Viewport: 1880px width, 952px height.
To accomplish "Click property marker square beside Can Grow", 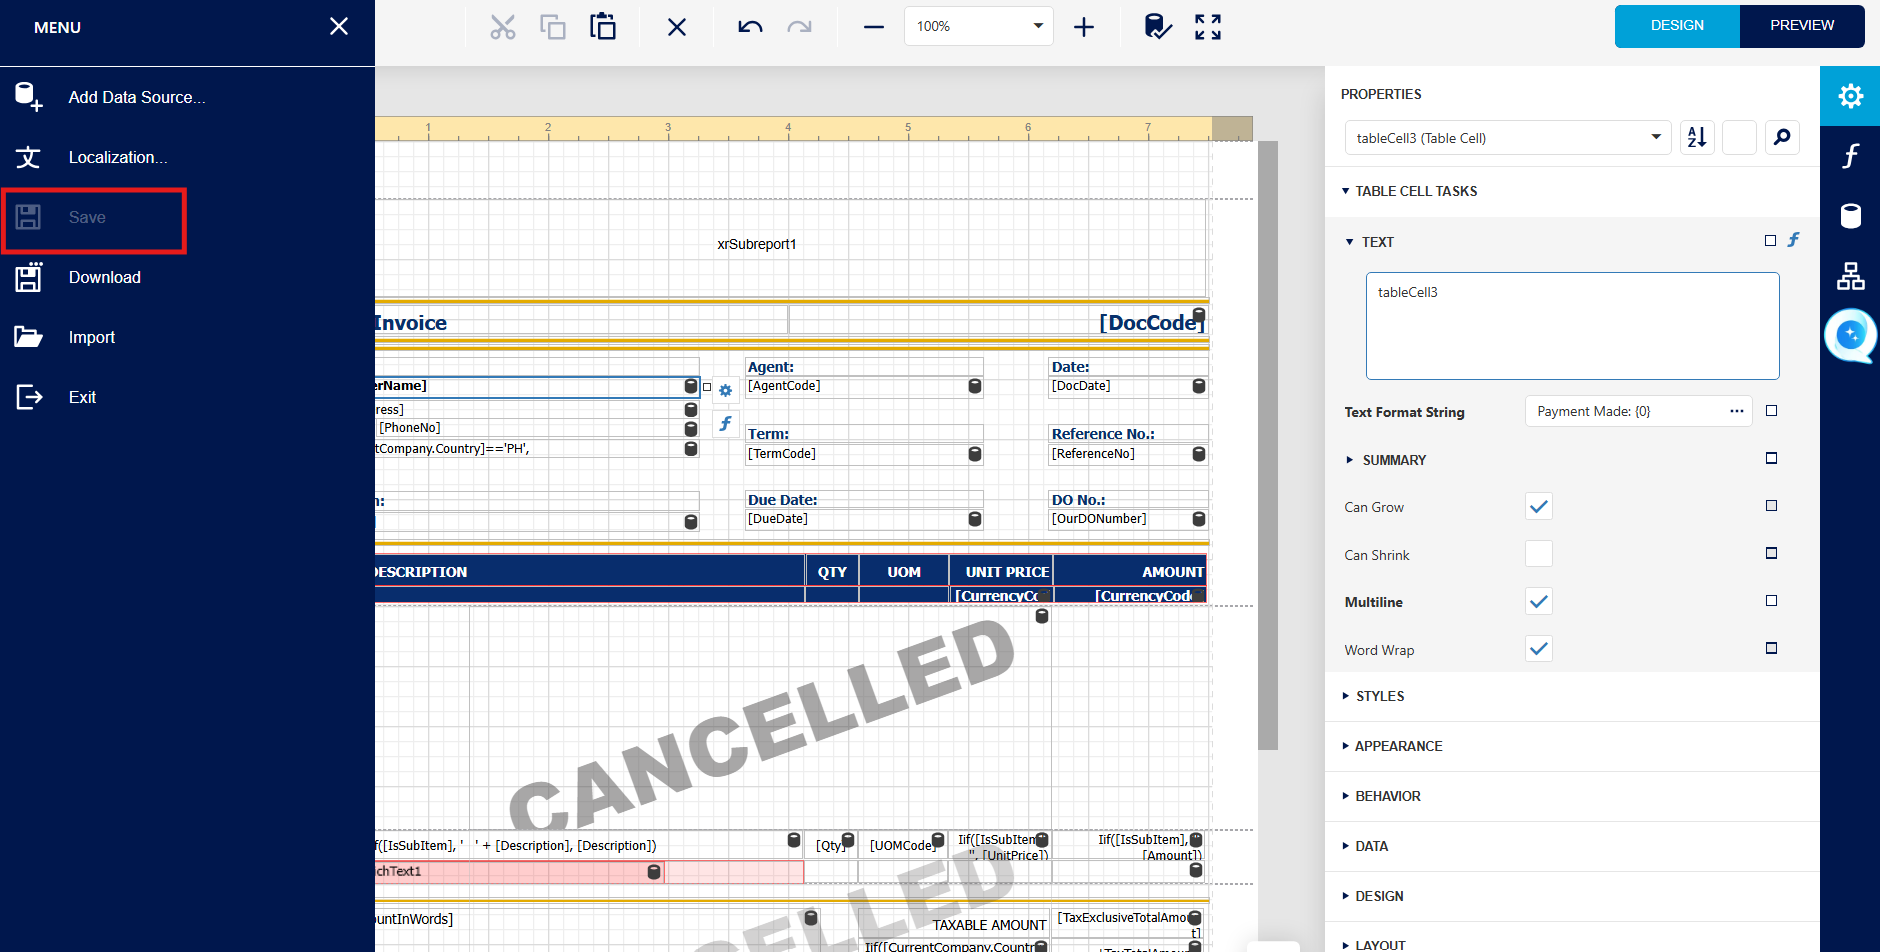I will [x=1772, y=506].
